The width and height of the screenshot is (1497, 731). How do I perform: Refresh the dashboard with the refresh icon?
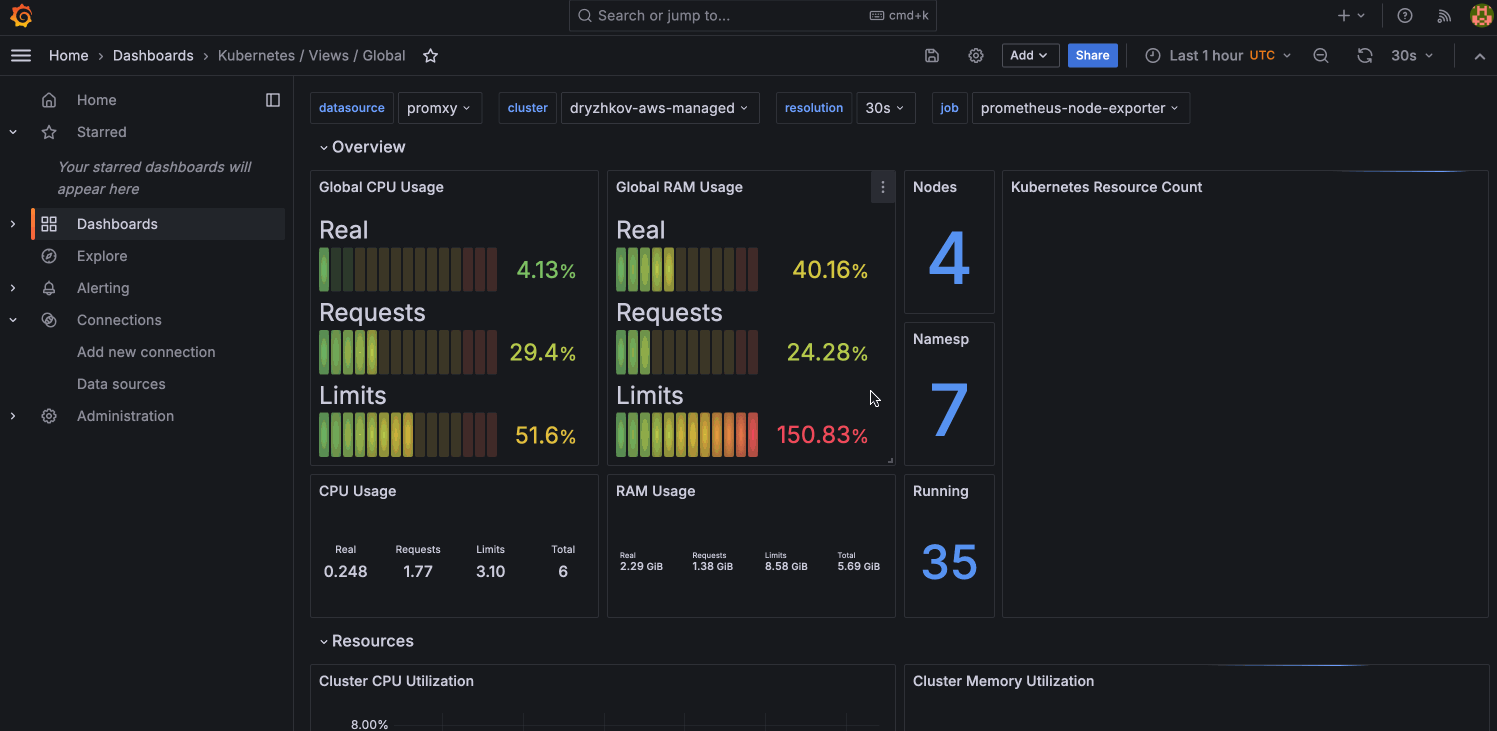[1365, 55]
